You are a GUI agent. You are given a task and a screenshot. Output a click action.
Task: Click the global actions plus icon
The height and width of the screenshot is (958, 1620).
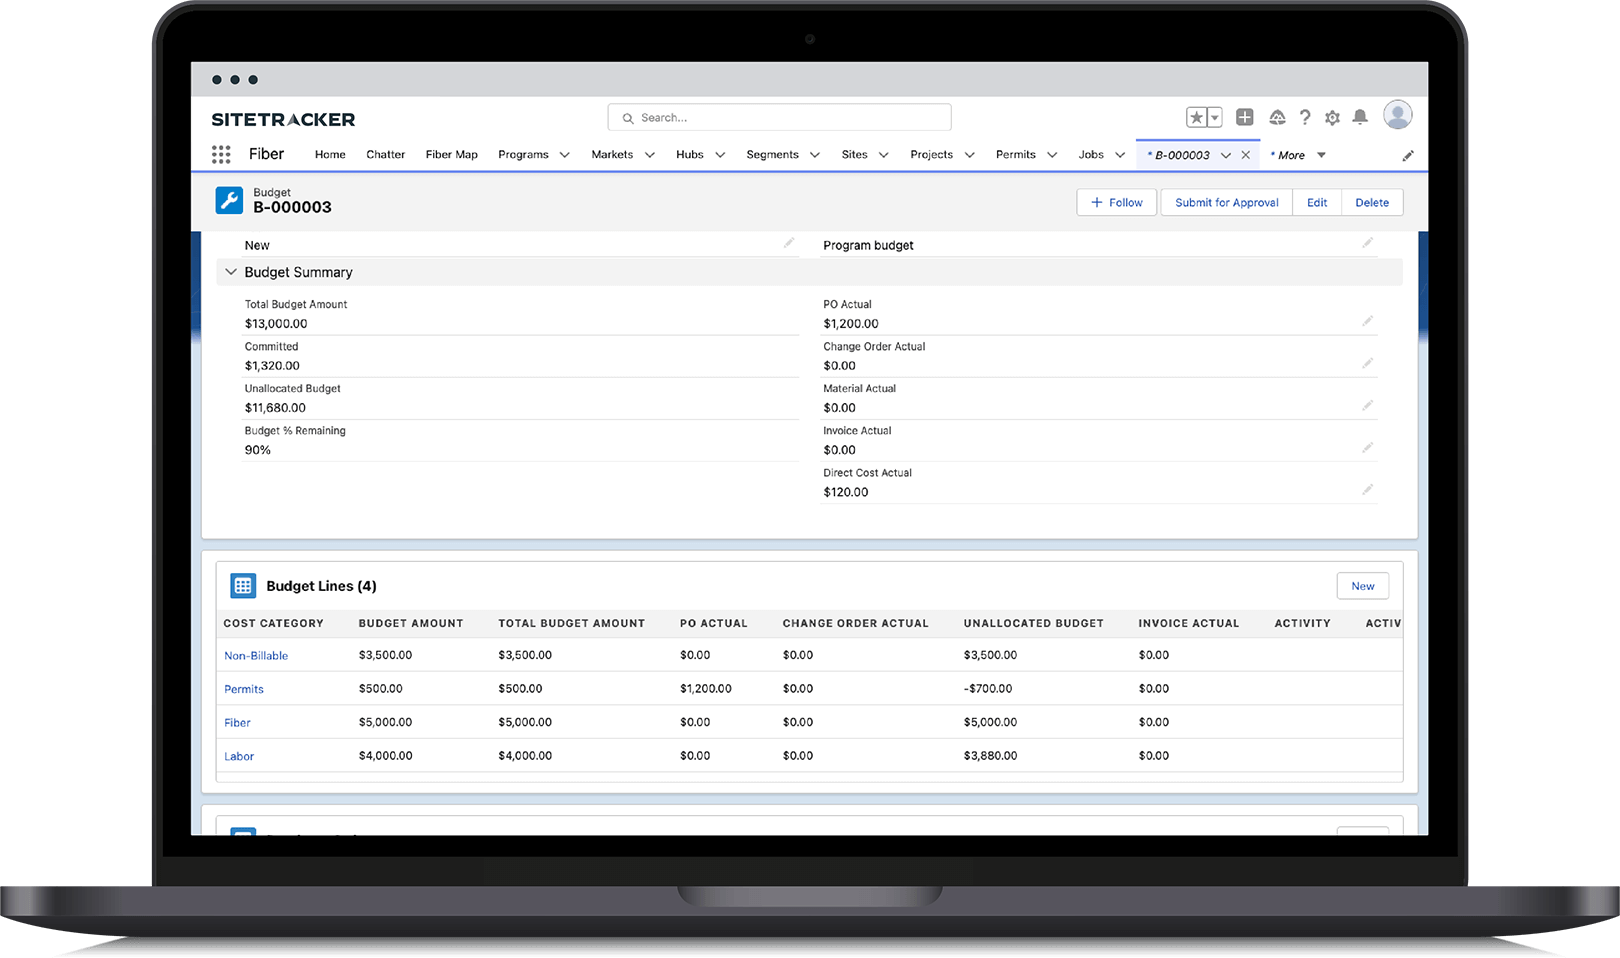coord(1245,117)
